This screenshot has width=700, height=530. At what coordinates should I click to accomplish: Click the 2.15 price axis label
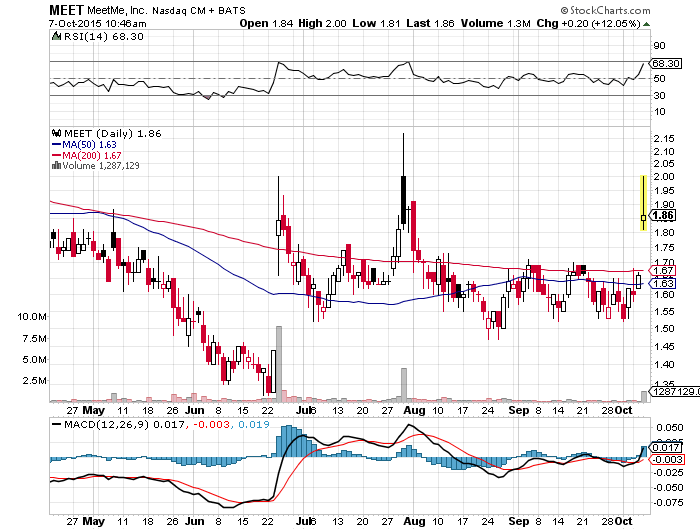[x=664, y=139]
